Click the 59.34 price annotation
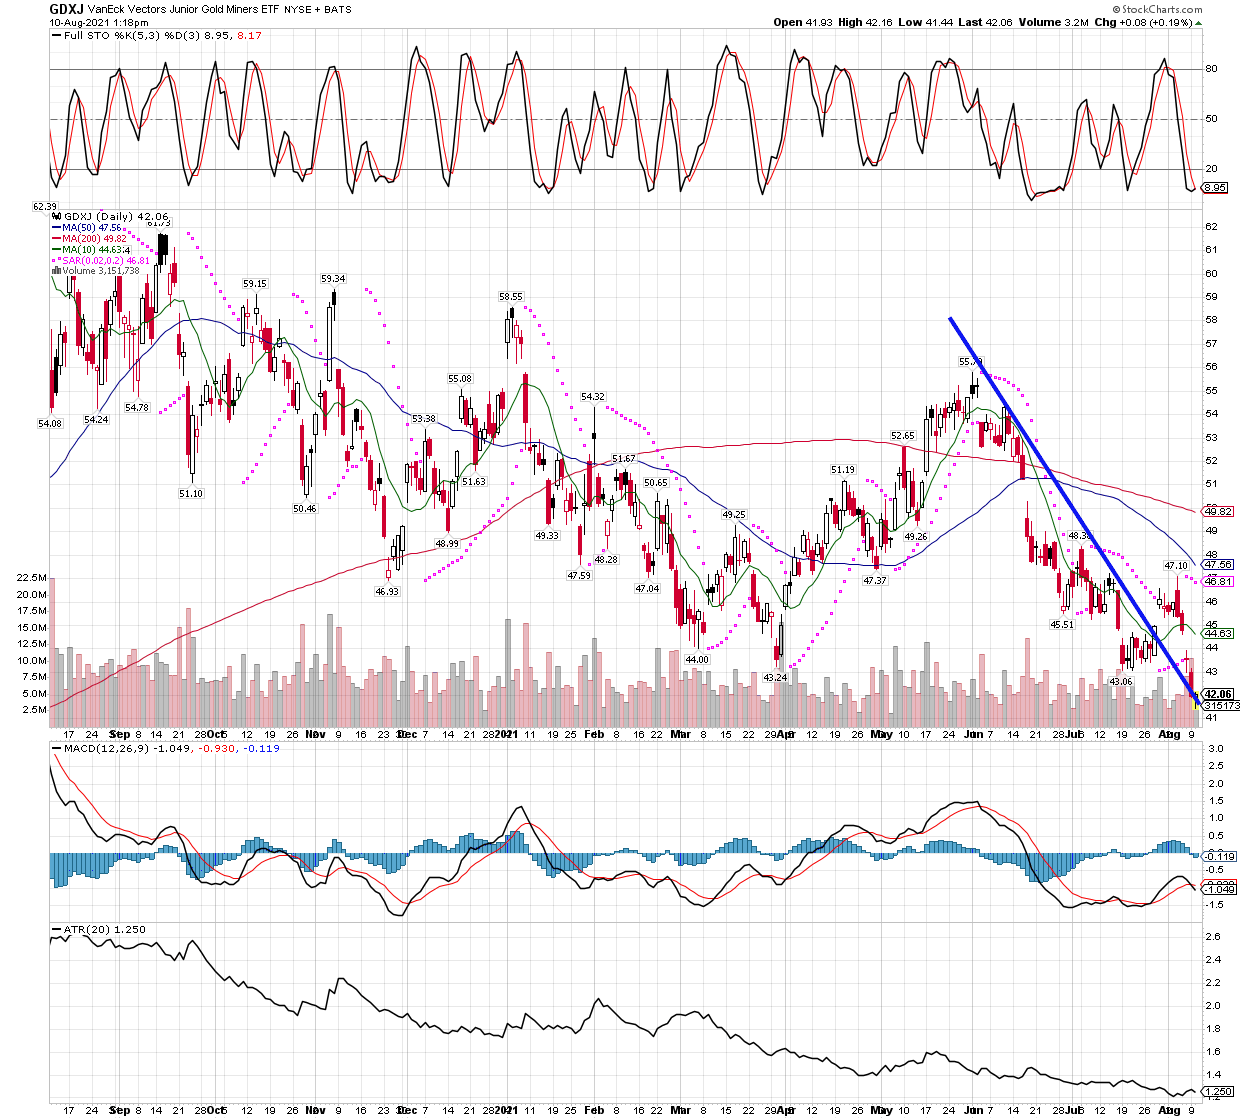Viewport: 1240px width, 1119px height. point(333,279)
